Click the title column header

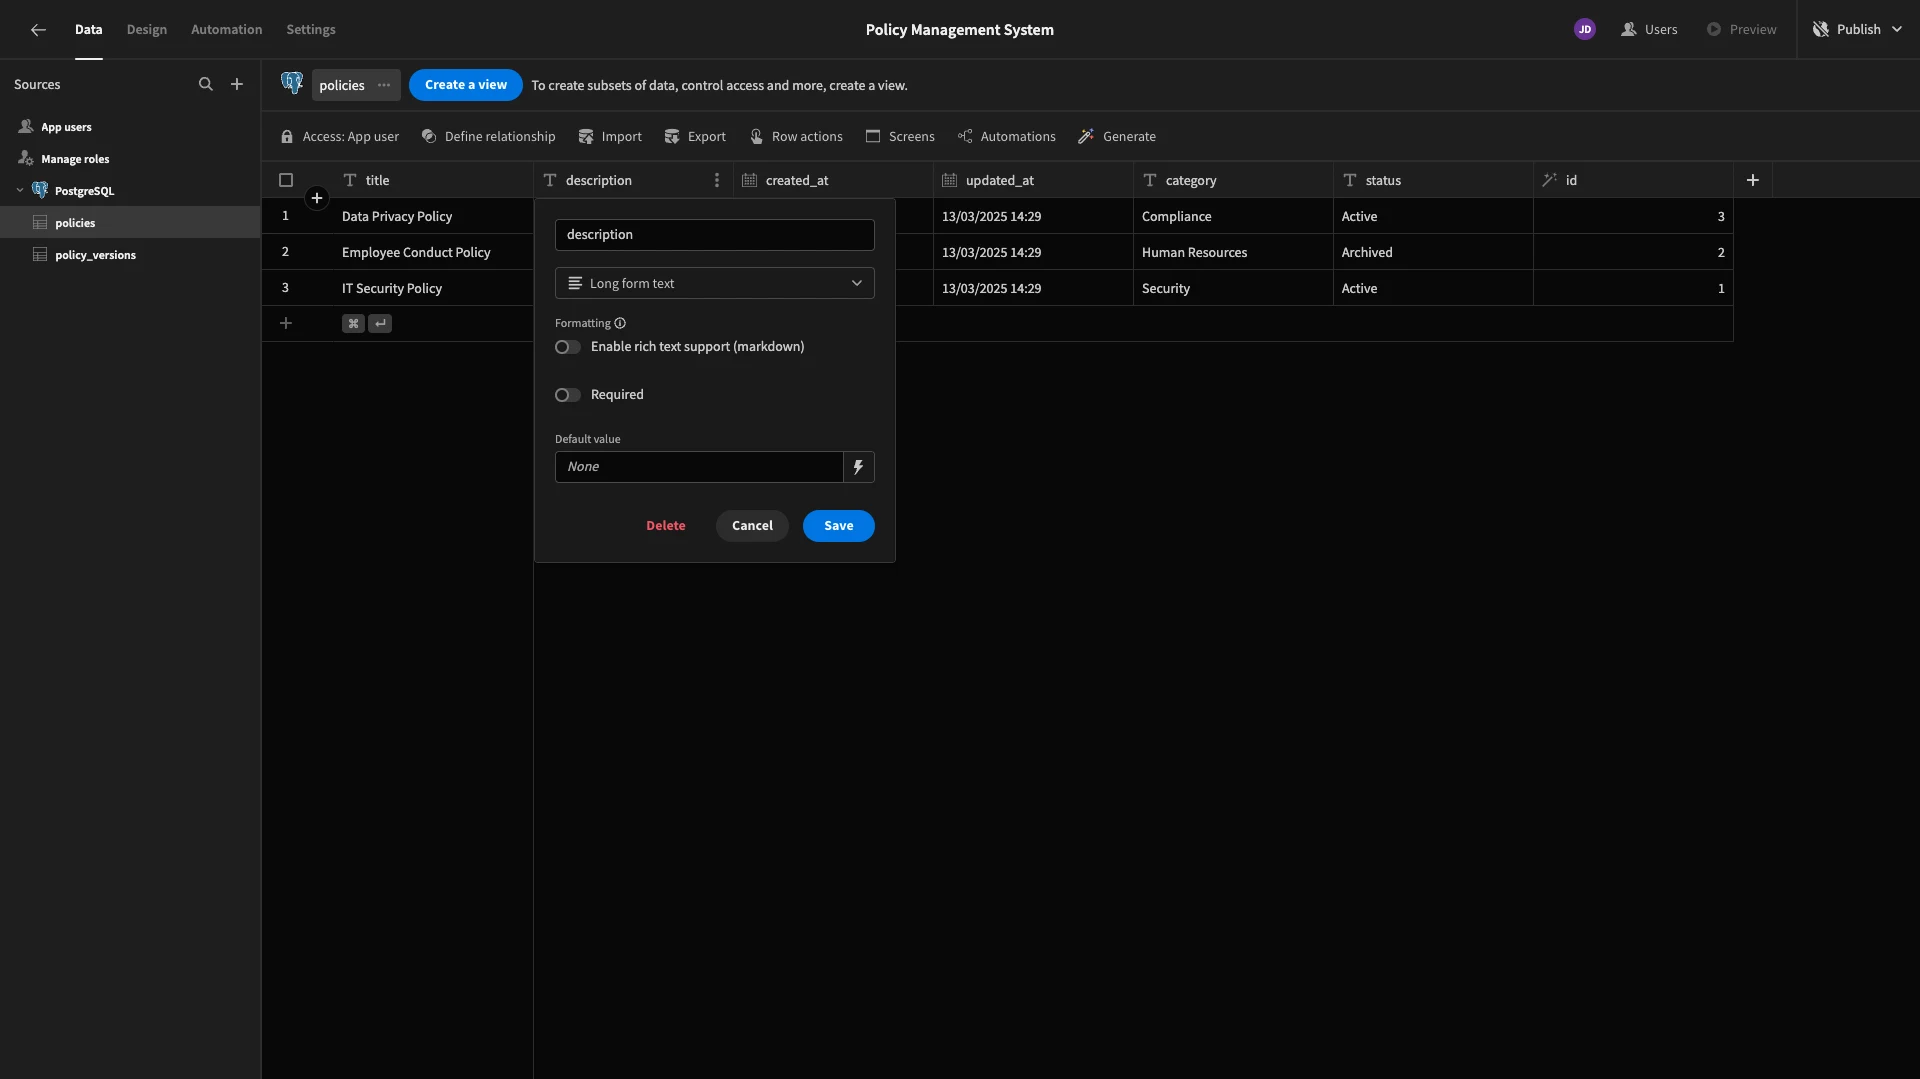click(x=433, y=181)
